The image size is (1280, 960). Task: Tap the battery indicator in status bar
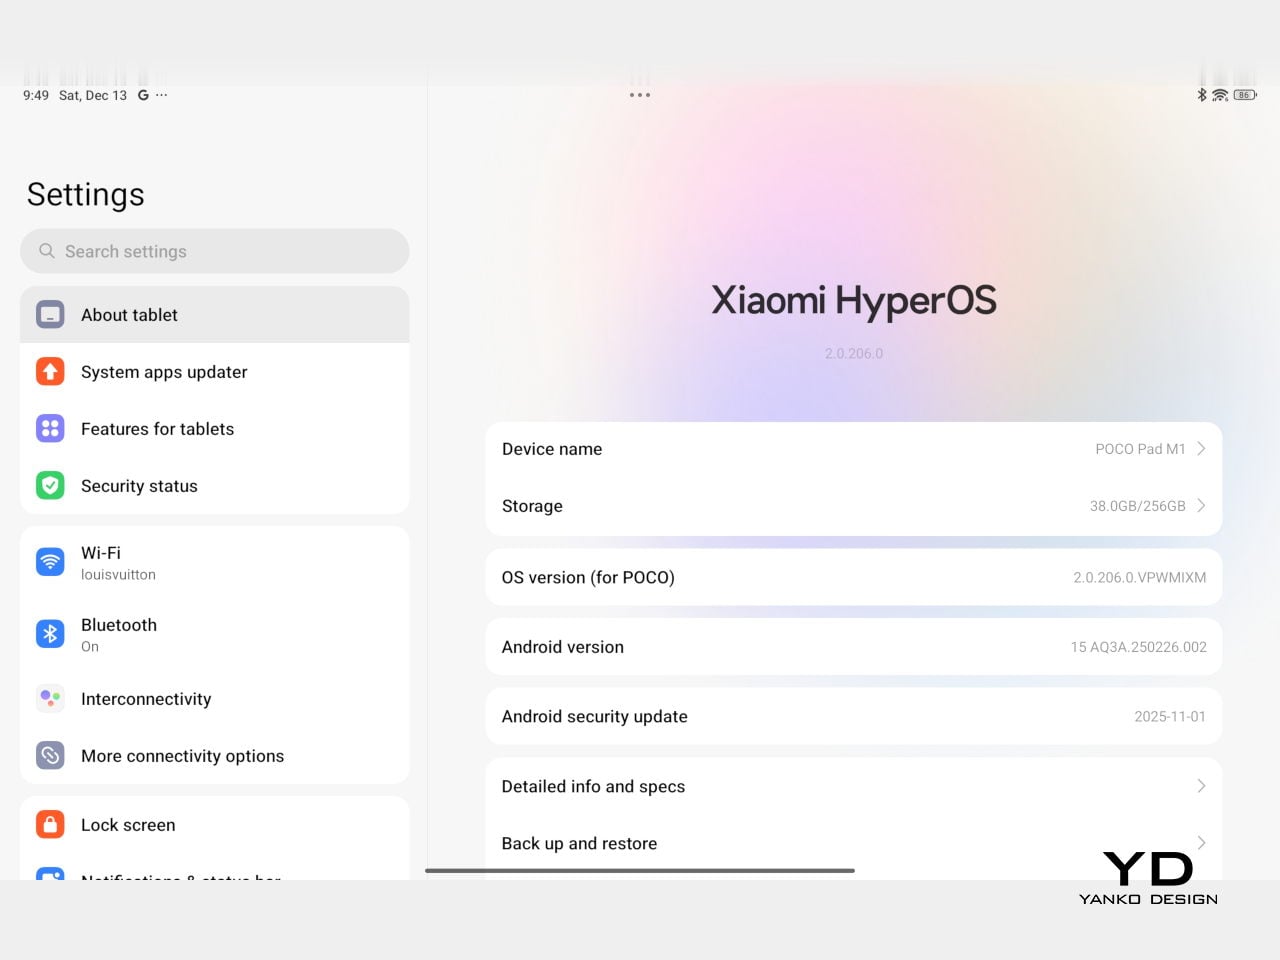coord(1244,95)
